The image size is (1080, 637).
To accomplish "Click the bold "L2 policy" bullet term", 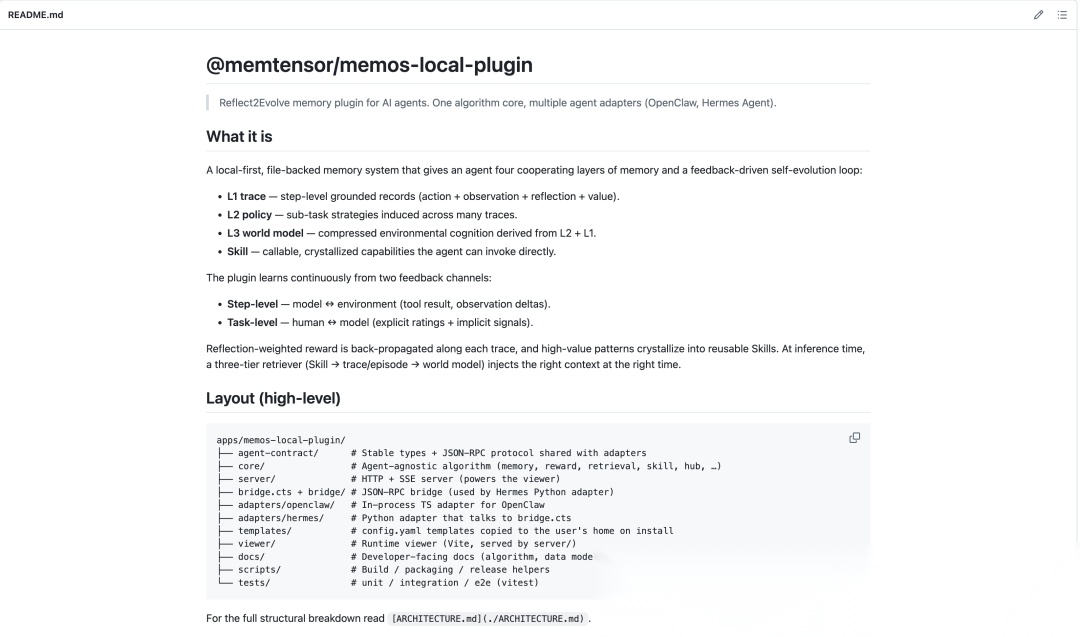I will (249, 215).
